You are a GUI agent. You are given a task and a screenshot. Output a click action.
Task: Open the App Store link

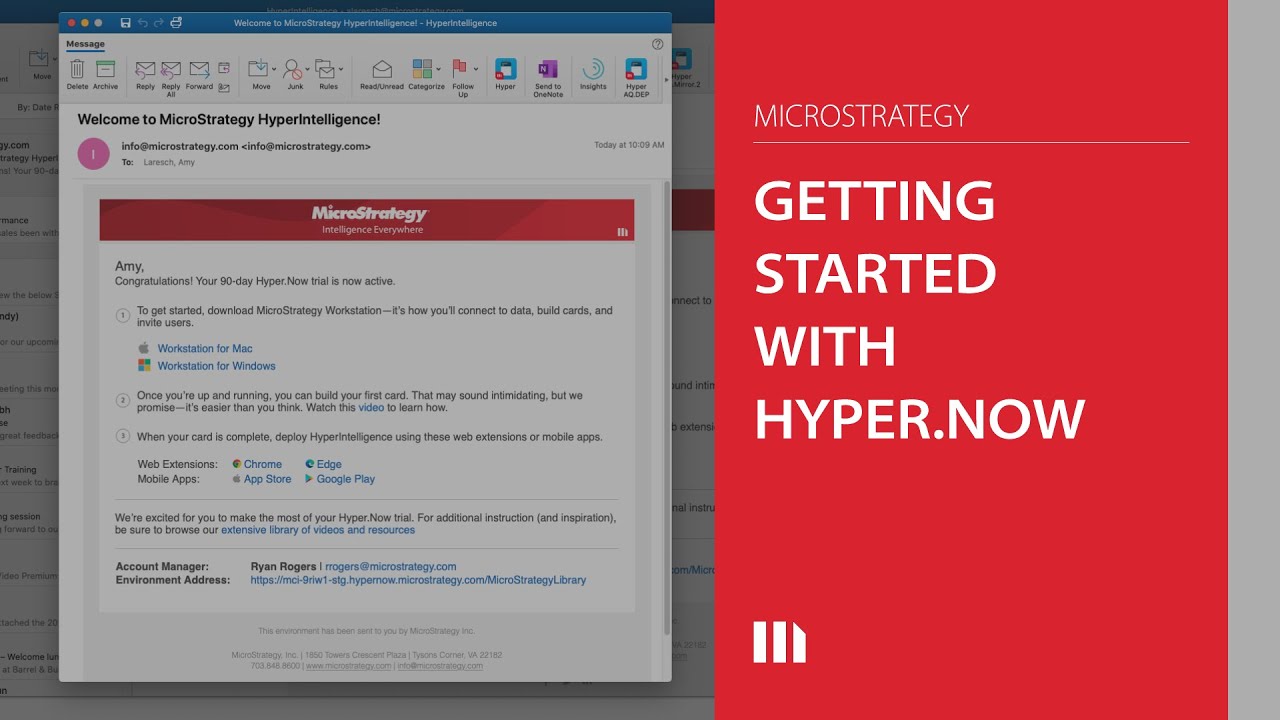tap(268, 479)
